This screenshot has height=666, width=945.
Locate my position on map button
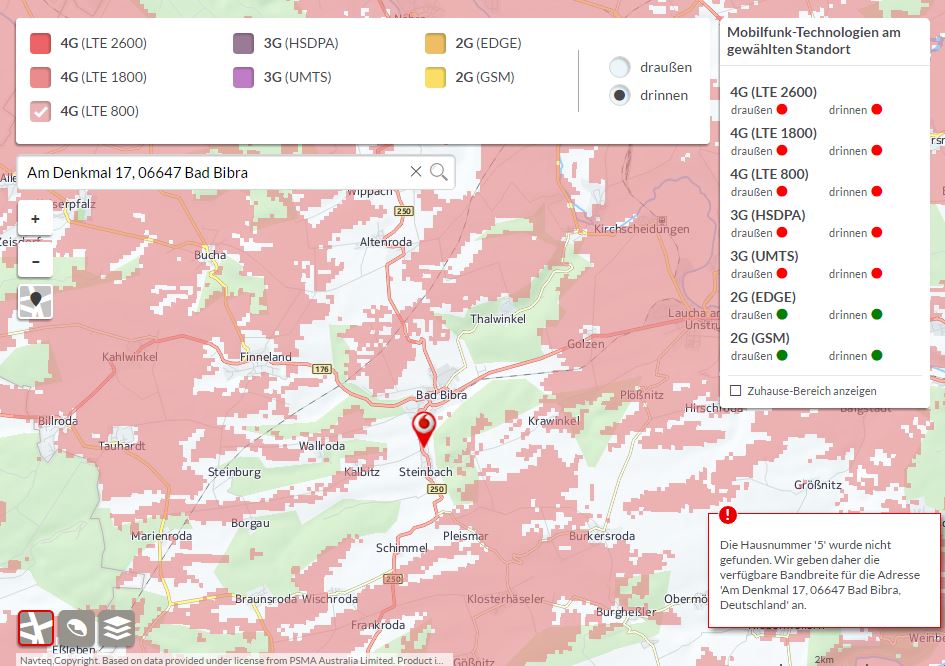pos(35,301)
